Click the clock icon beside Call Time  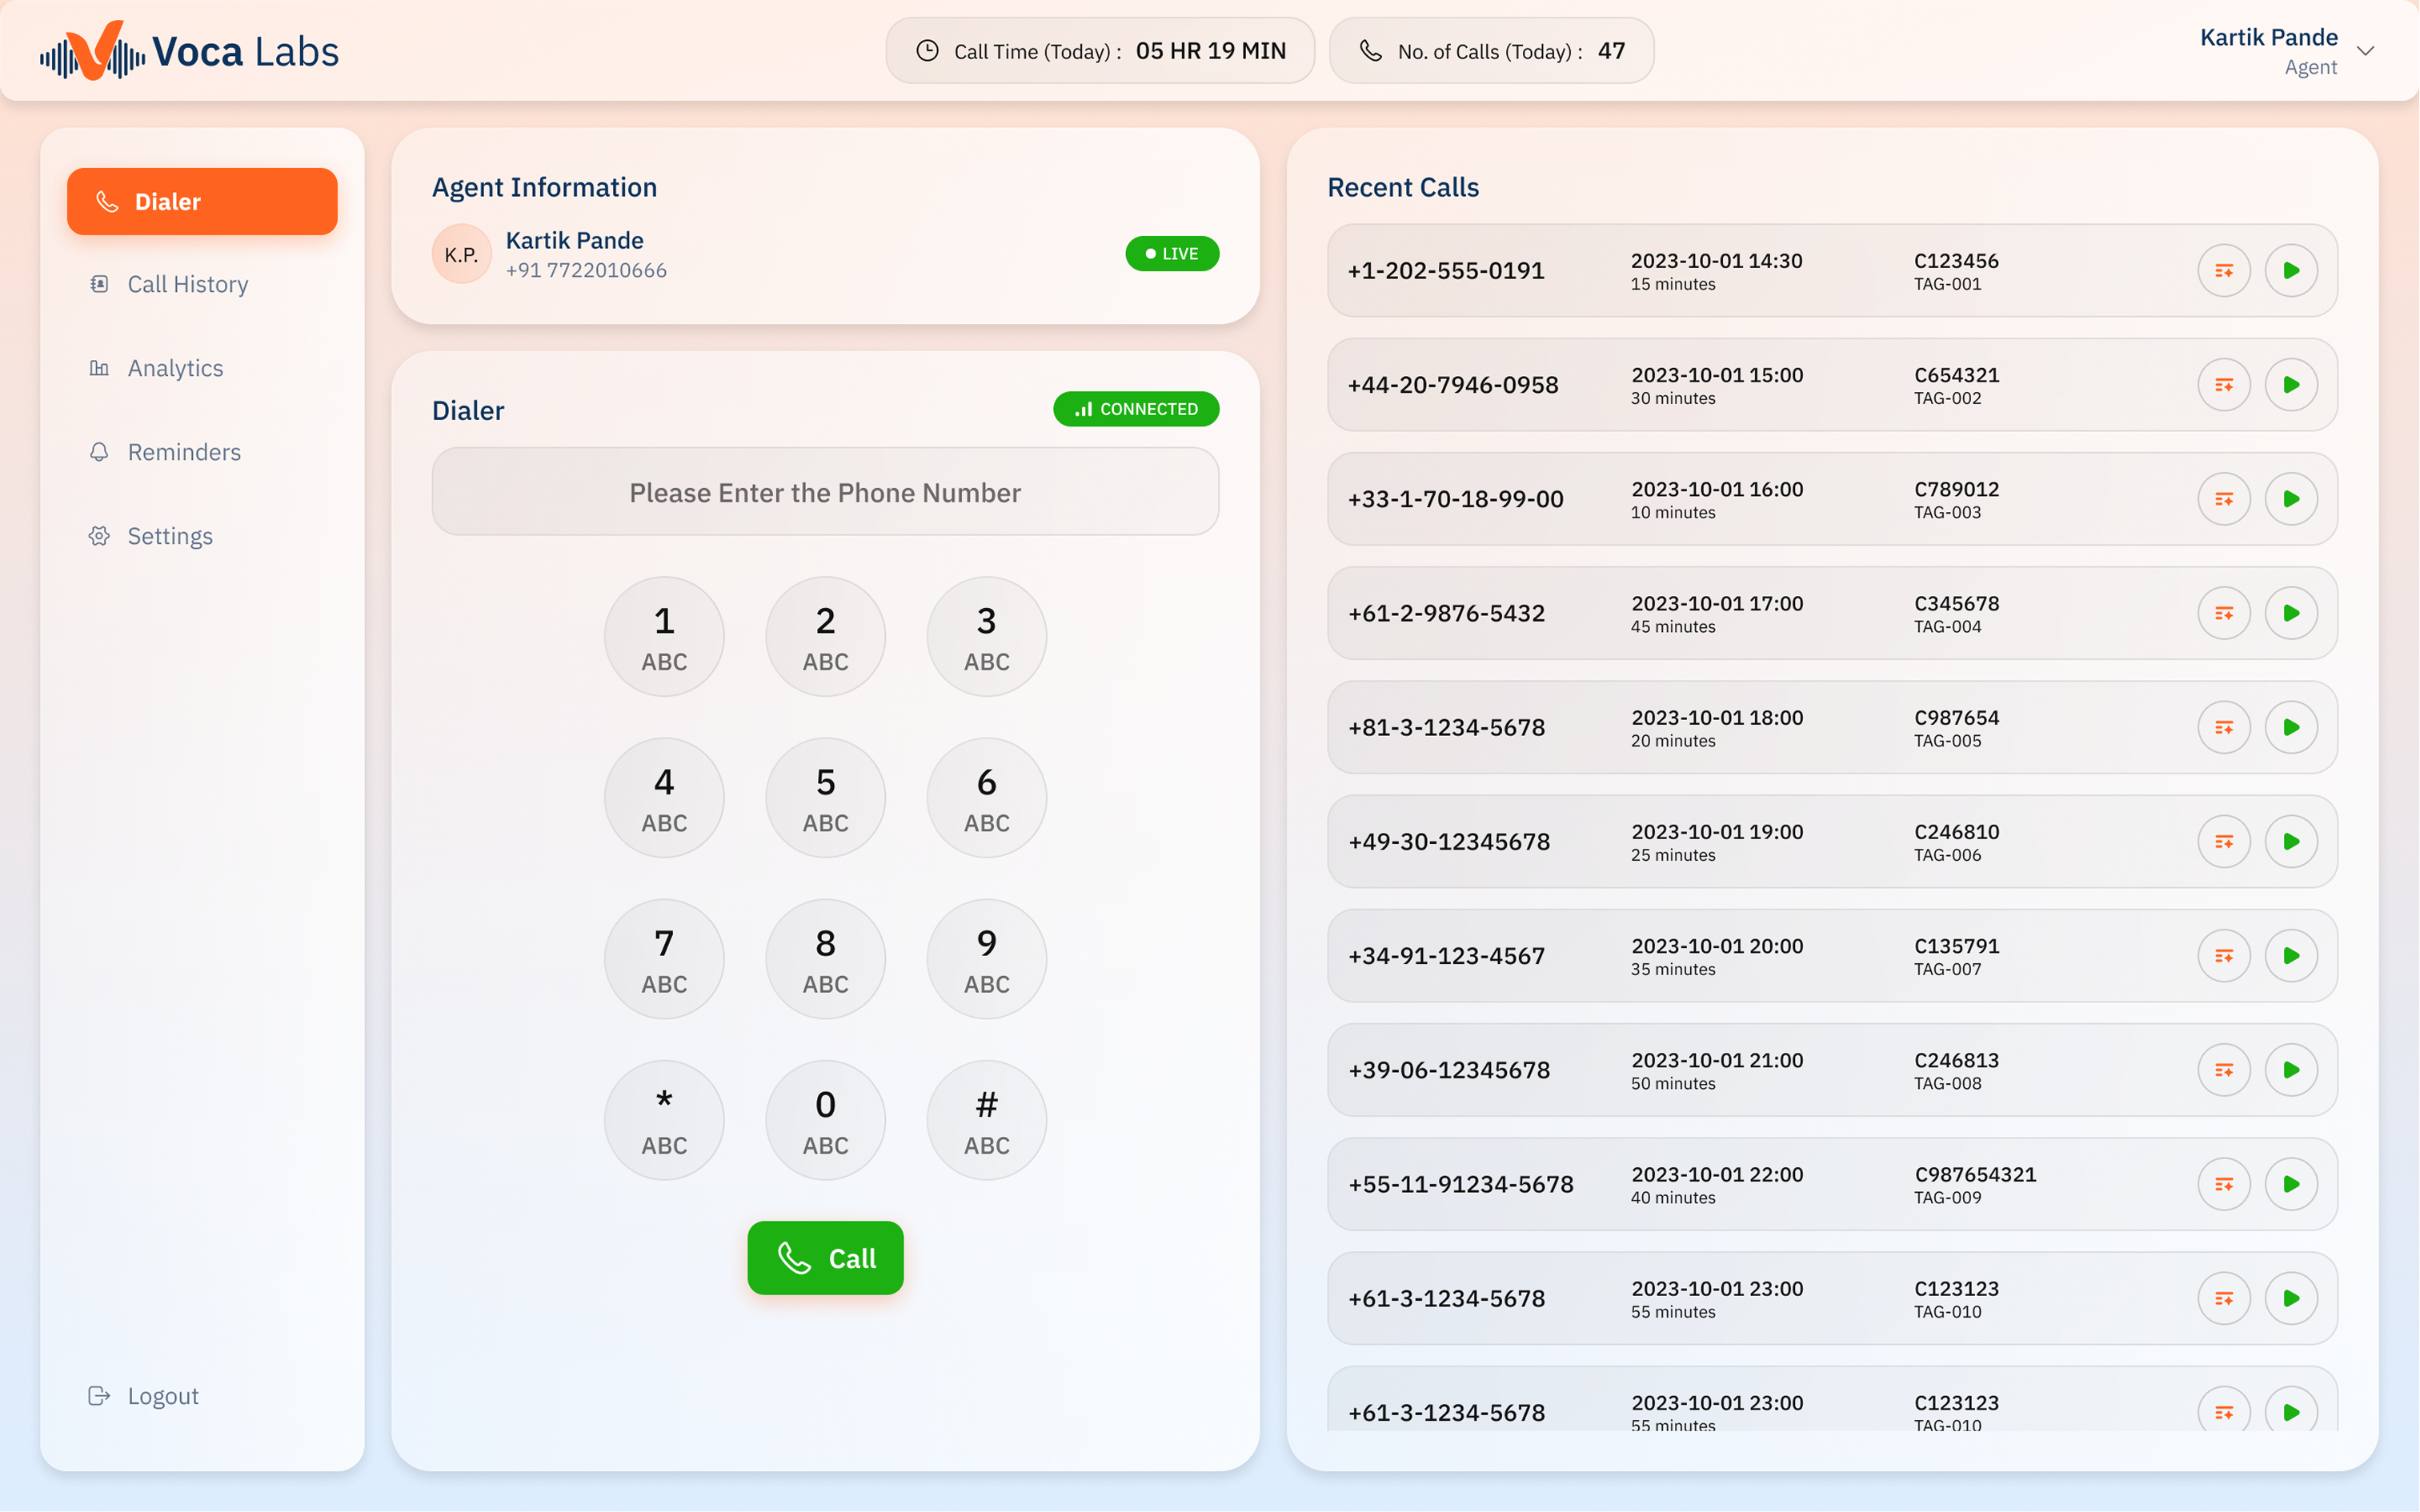coord(927,51)
